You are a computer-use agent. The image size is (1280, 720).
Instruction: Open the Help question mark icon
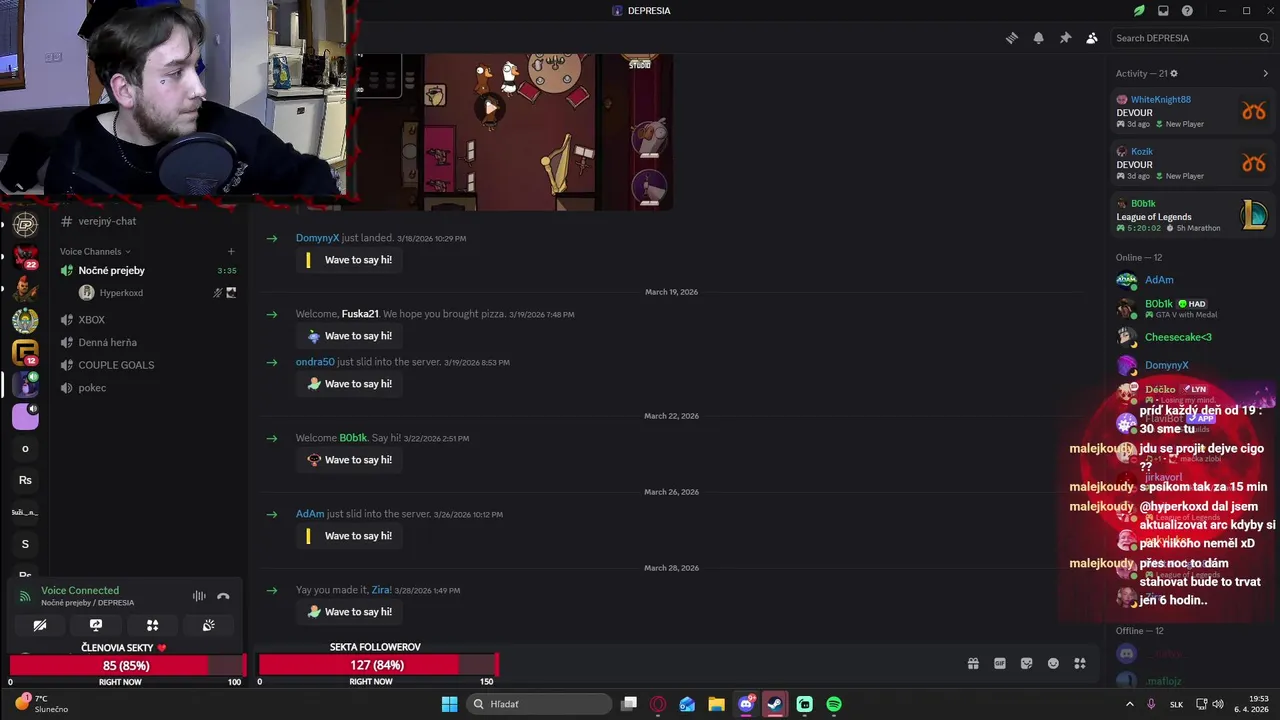(x=1187, y=11)
